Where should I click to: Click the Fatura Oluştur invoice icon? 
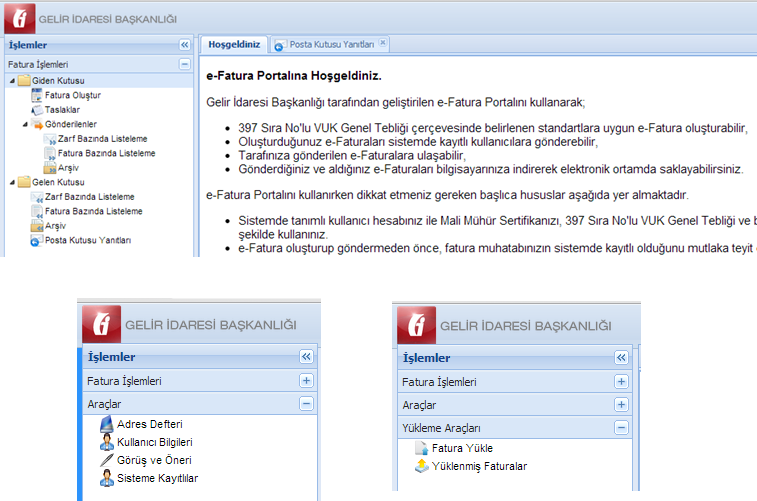pyautogui.click(x=36, y=95)
